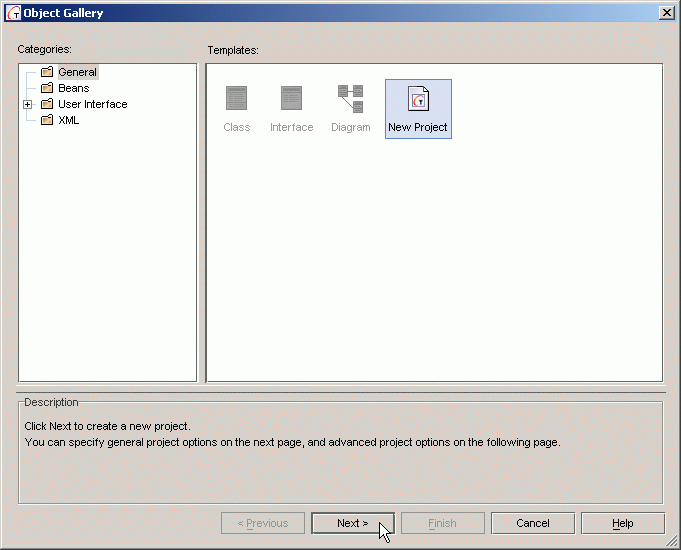Click the Previous button

tap(262, 523)
